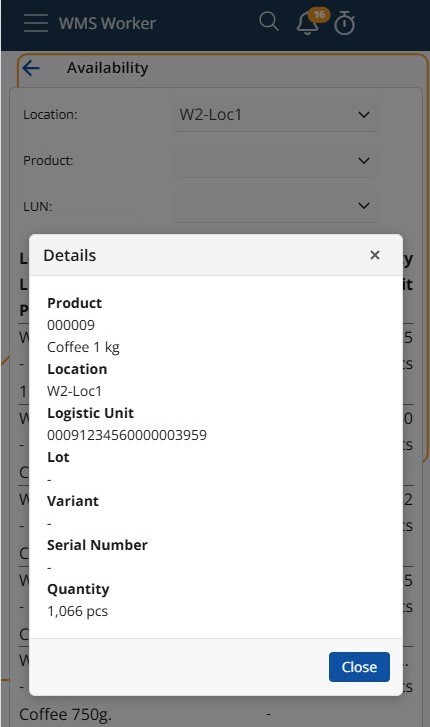
Task: Click the quantity value 1,066 pcs
Action: tap(77, 611)
